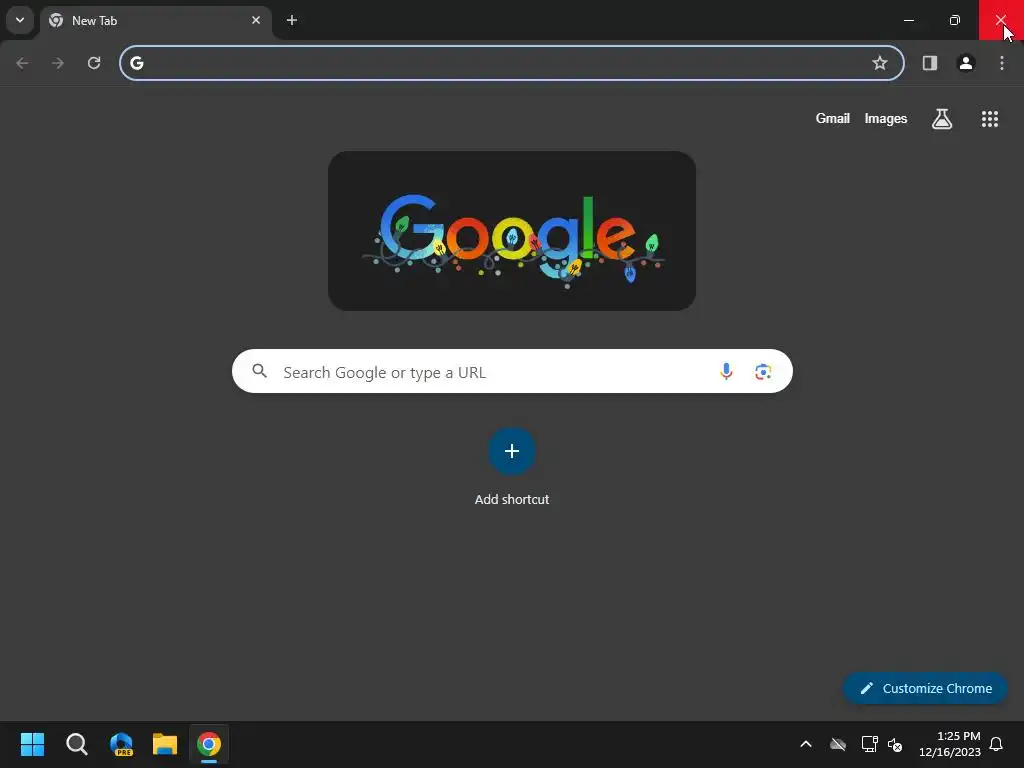
Task: Open the Google holiday lights doodle
Action: pyautogui.click(x=512, y=231)
